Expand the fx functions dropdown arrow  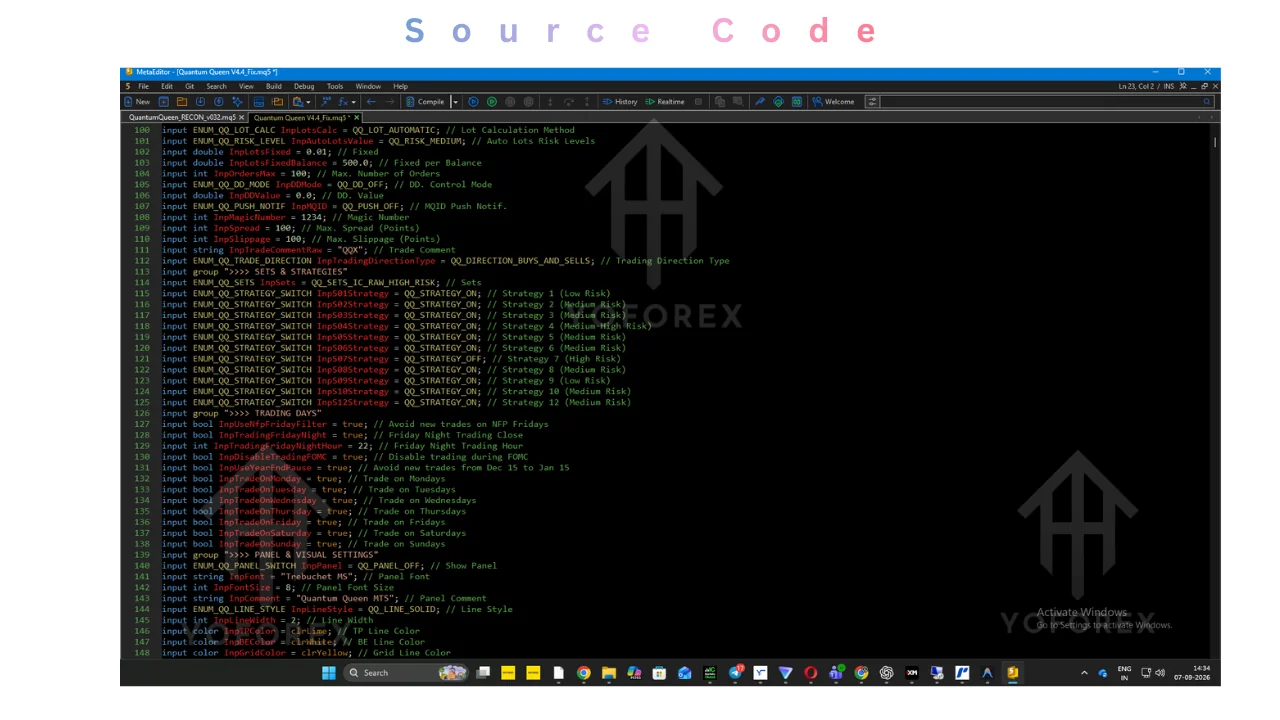[x=353, y=101]
